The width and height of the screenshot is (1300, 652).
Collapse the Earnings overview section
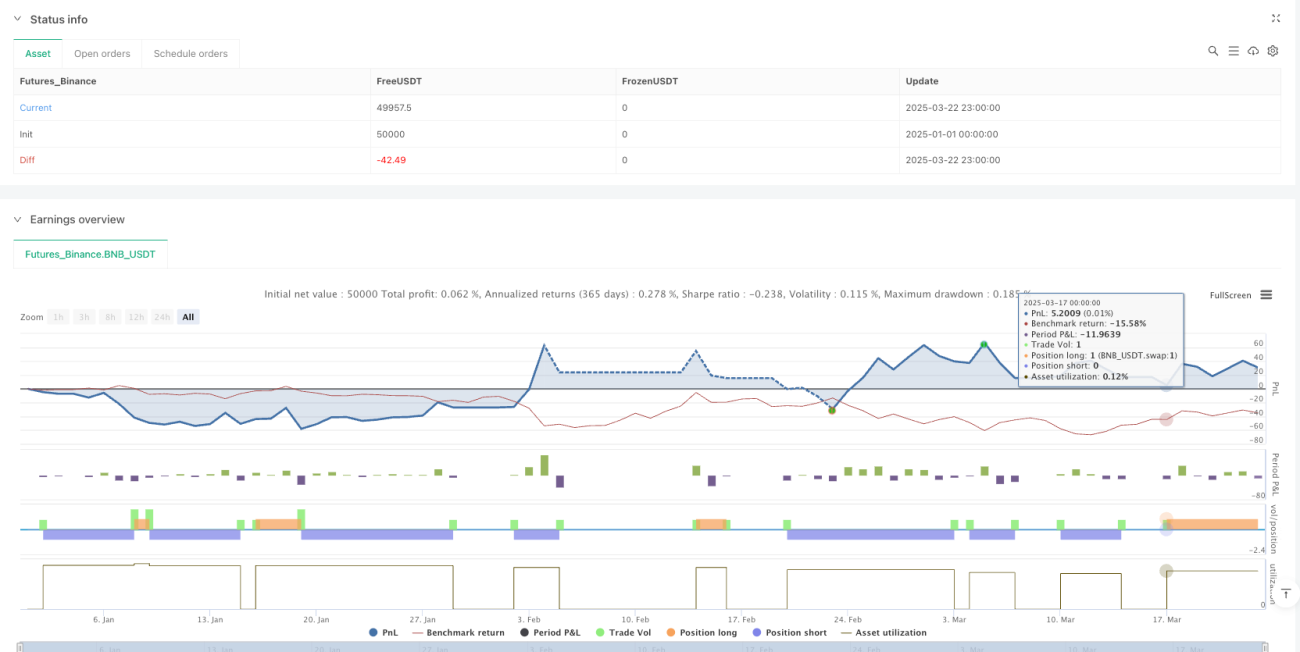point(17,219)
